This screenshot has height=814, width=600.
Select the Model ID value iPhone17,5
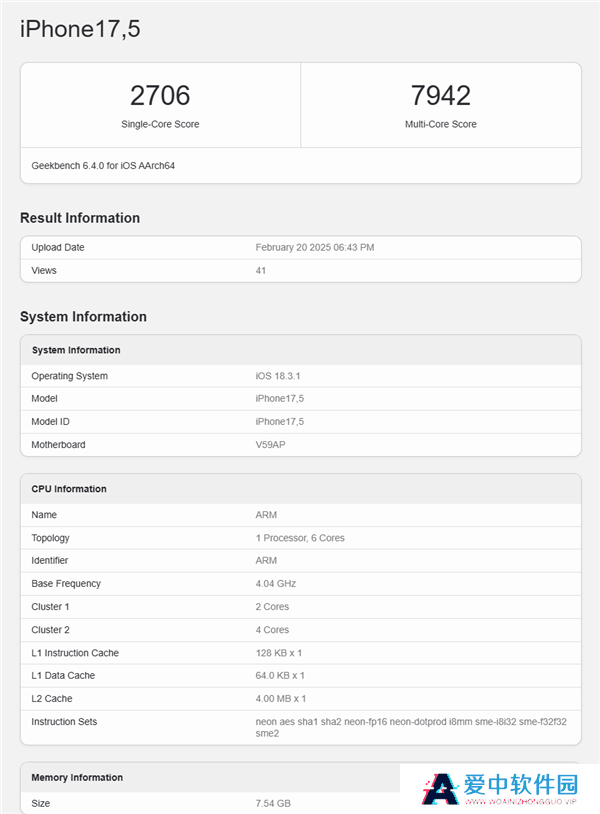click(280, 422)
